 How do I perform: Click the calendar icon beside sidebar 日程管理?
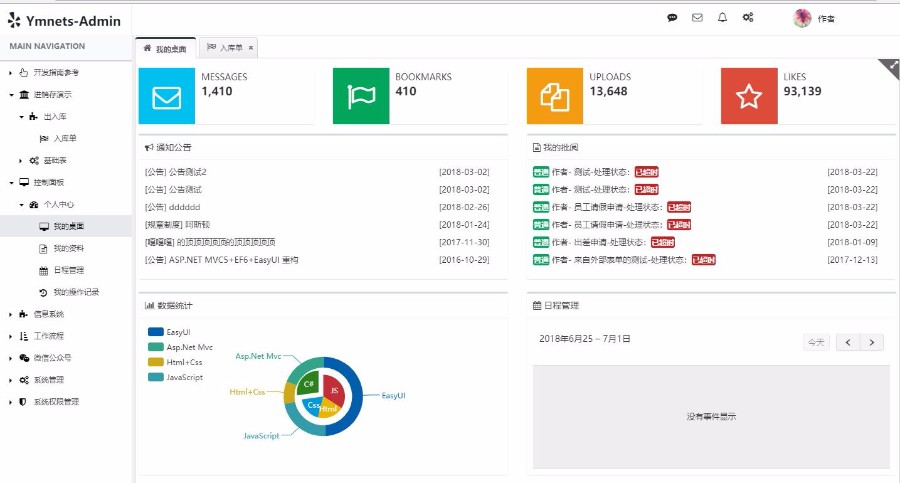pyautogui.click(x=44, y=271)
